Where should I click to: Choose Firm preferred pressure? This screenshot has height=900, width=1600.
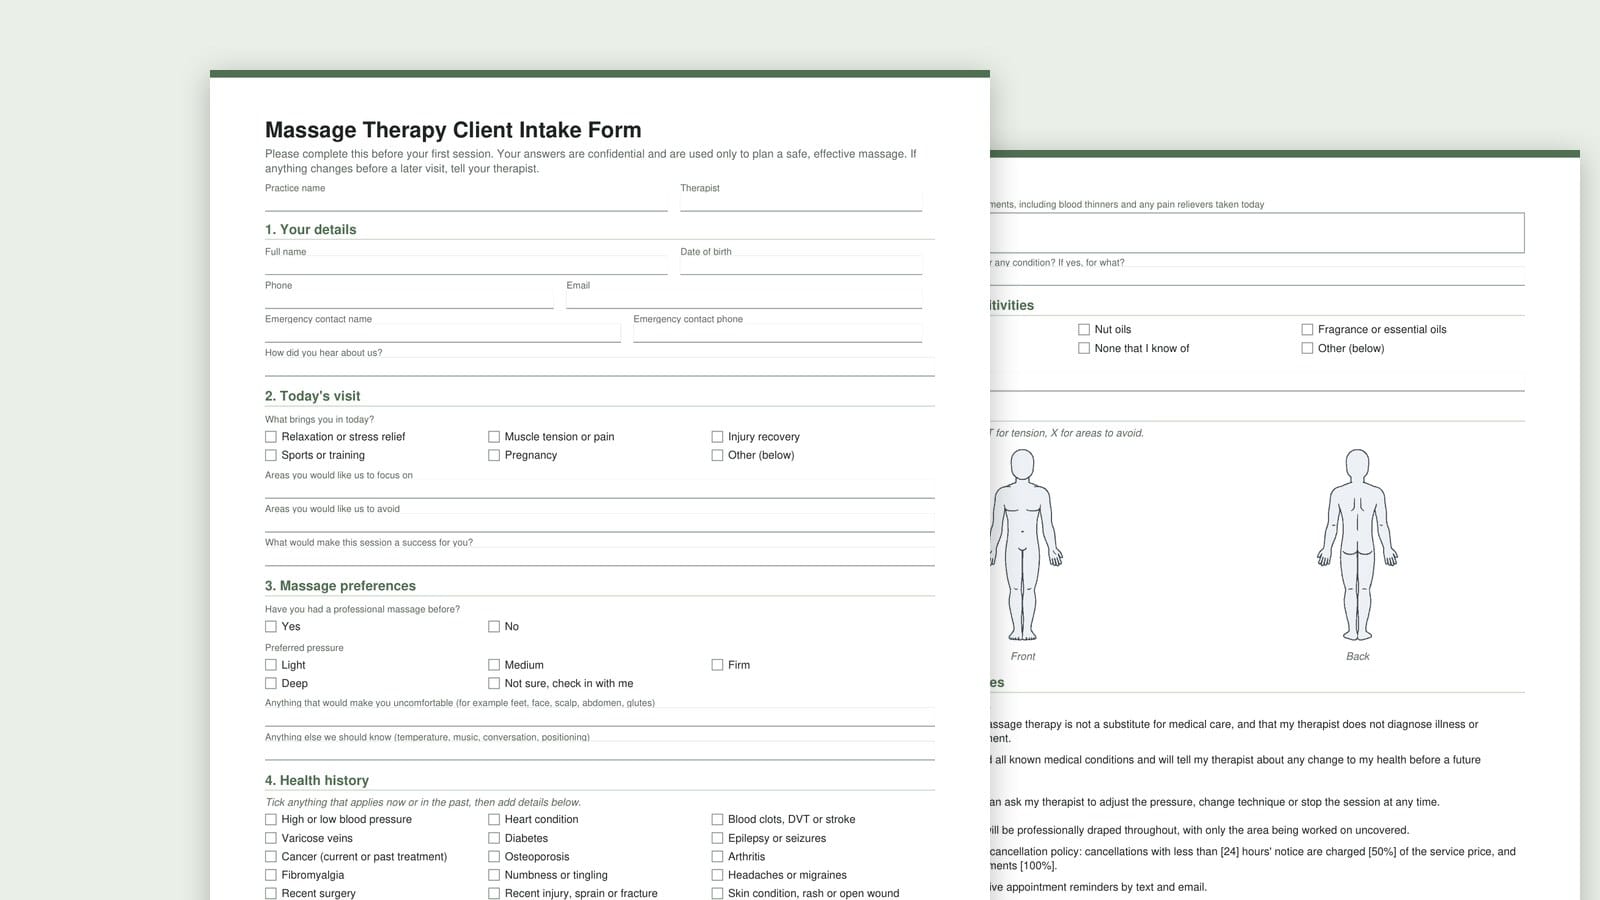717,665
